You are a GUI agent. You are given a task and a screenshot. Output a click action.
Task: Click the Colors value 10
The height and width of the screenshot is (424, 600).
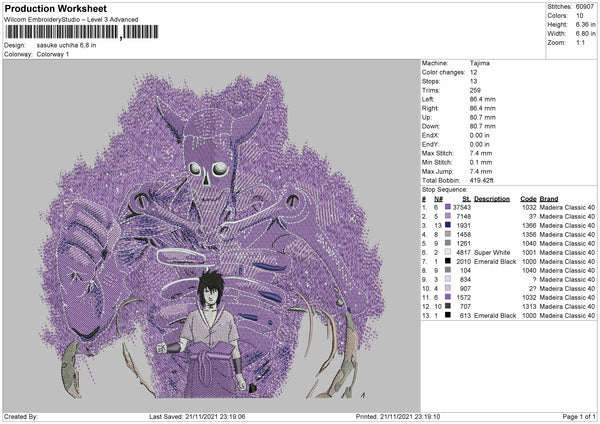coord(579,16)
